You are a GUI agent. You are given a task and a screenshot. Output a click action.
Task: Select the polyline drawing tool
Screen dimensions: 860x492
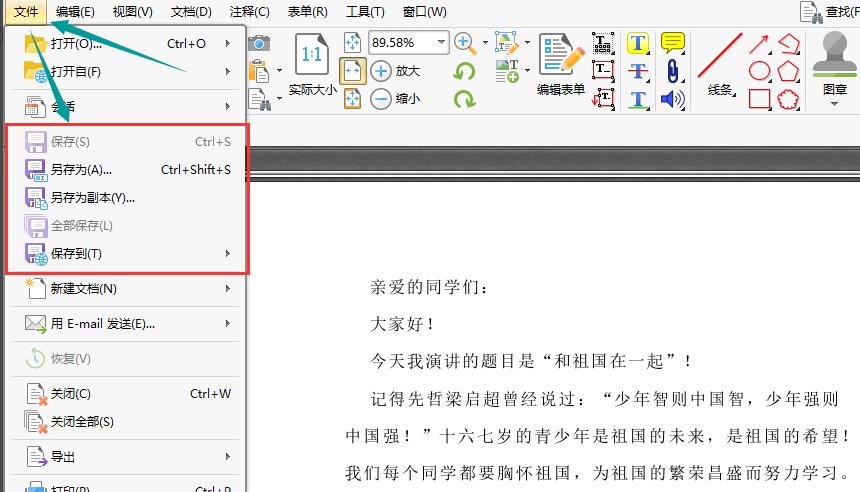click(x=789, y=44)
